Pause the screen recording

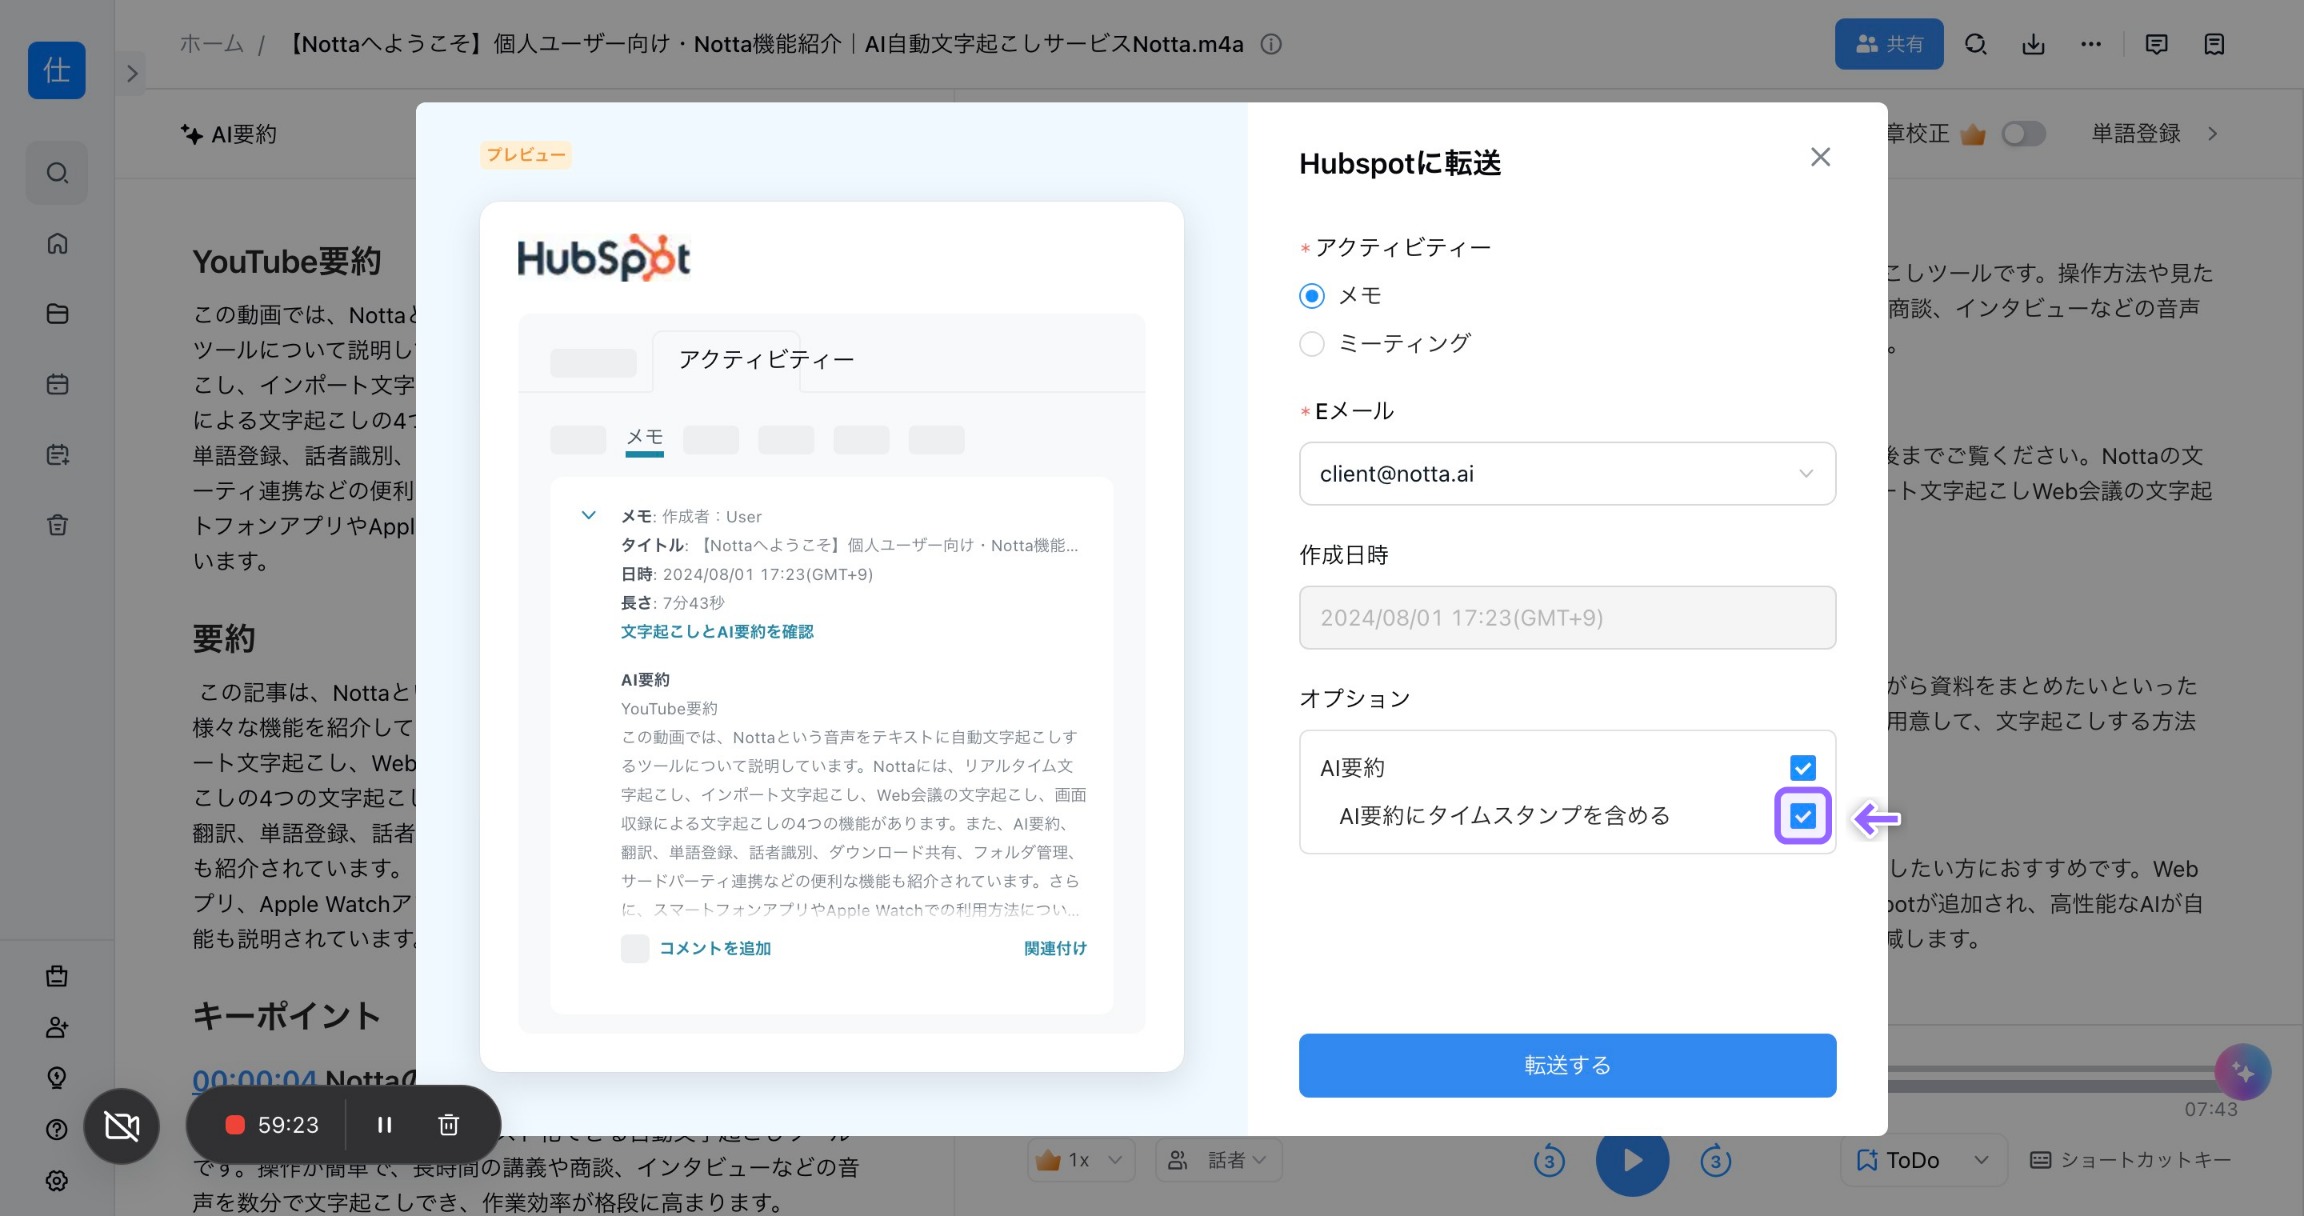pyautogui.click(x=384, y=1125)
